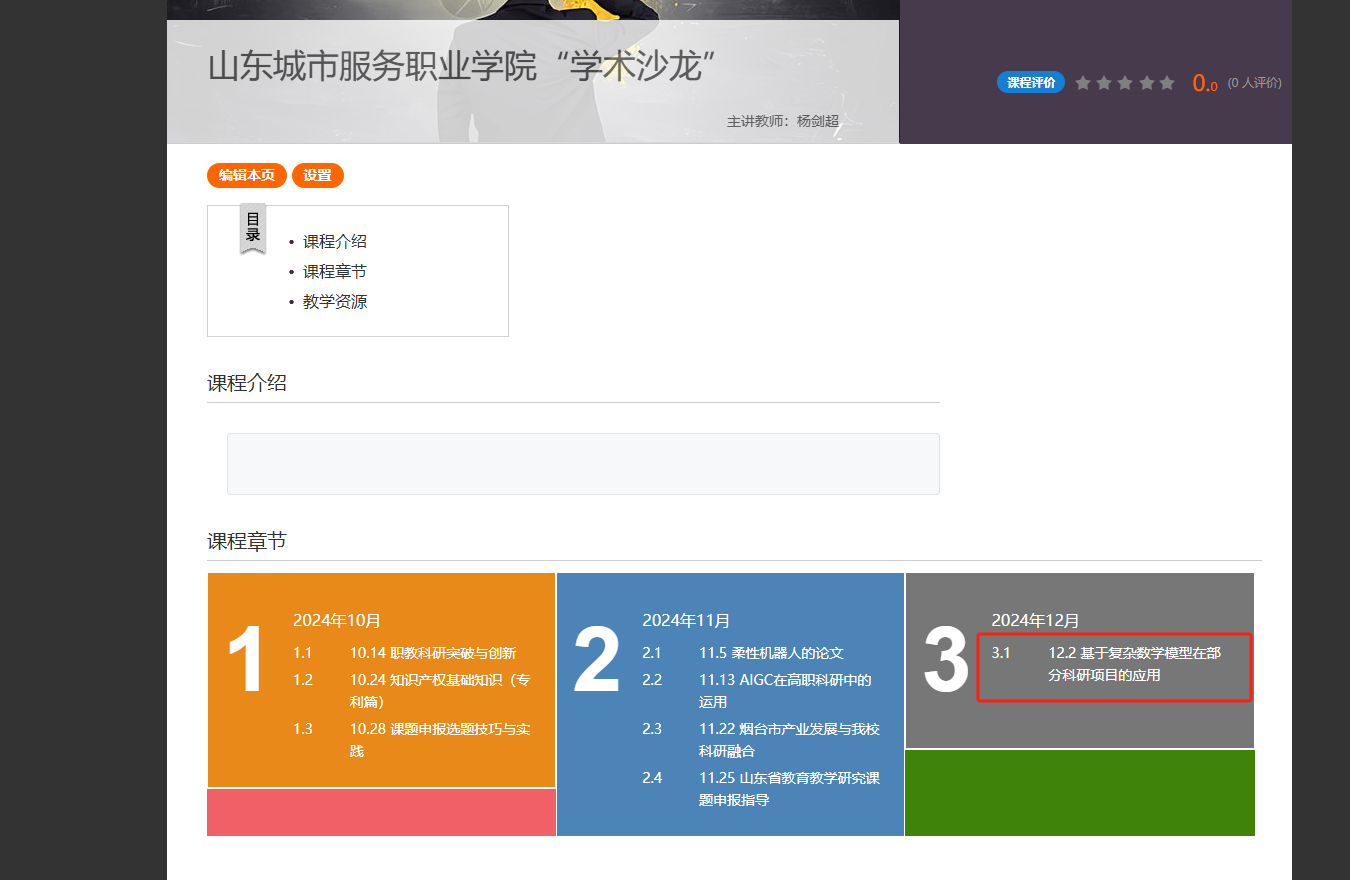Select the third rating star
1350x880 pixels.
pyautogui.click(x=1125, y=83)
